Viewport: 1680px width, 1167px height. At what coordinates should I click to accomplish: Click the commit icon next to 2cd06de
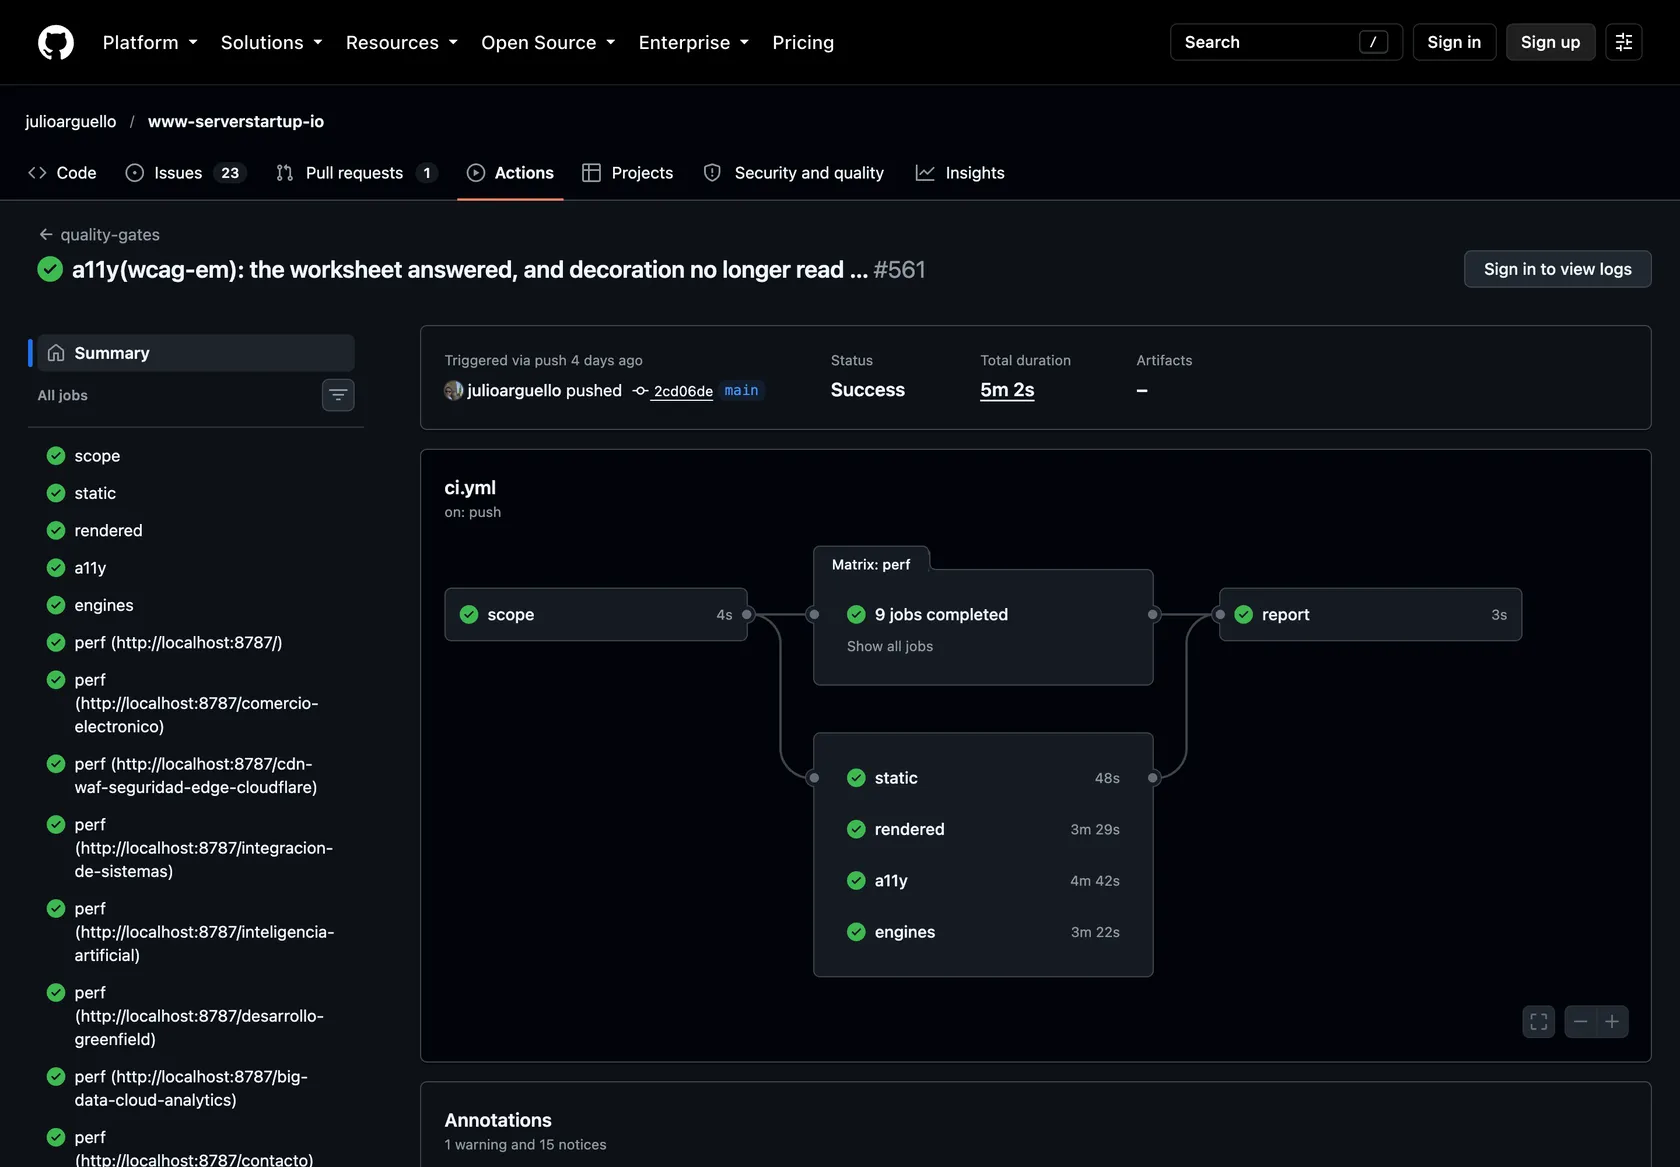coord(640,391)
